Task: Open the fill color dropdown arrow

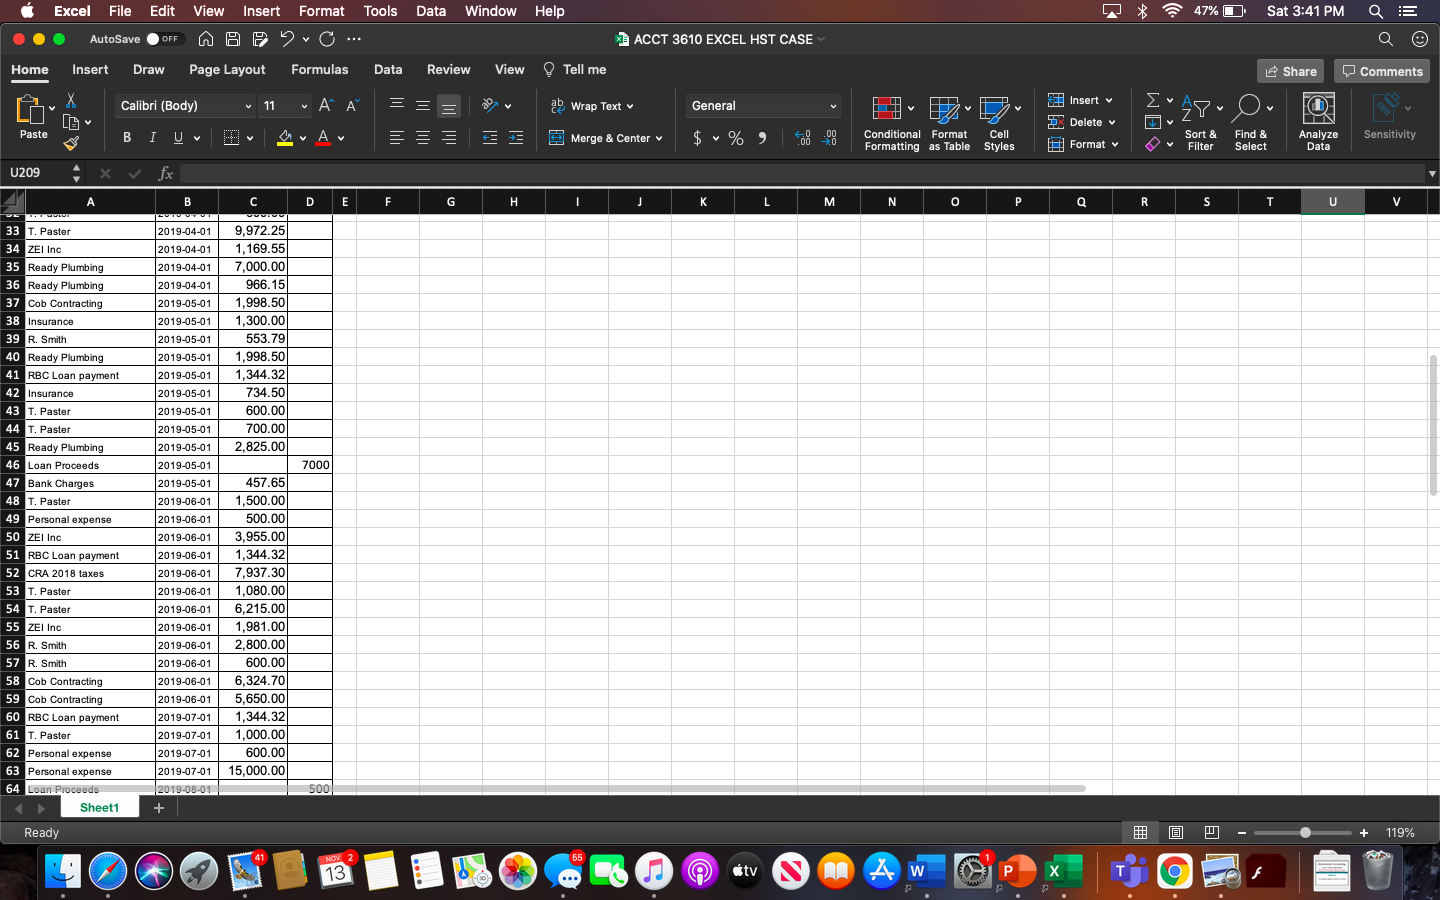Action: pos(303,138)
